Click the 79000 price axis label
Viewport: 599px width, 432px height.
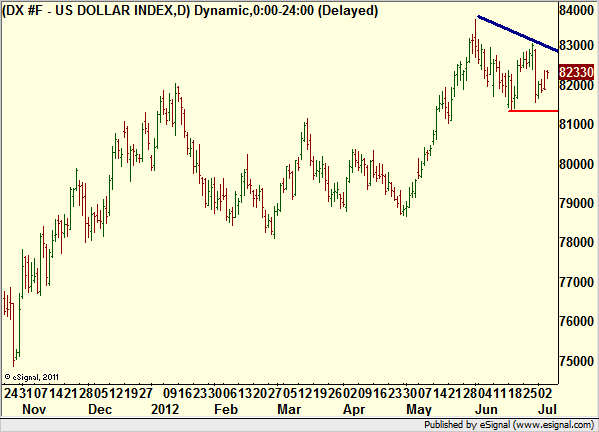tap(576, 203)
